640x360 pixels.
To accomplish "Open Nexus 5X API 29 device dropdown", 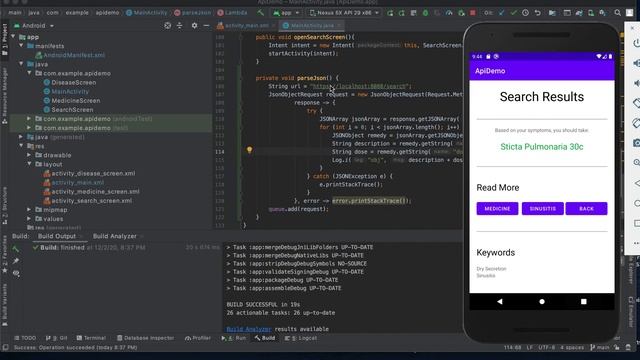I will click(x=344, y=13).
